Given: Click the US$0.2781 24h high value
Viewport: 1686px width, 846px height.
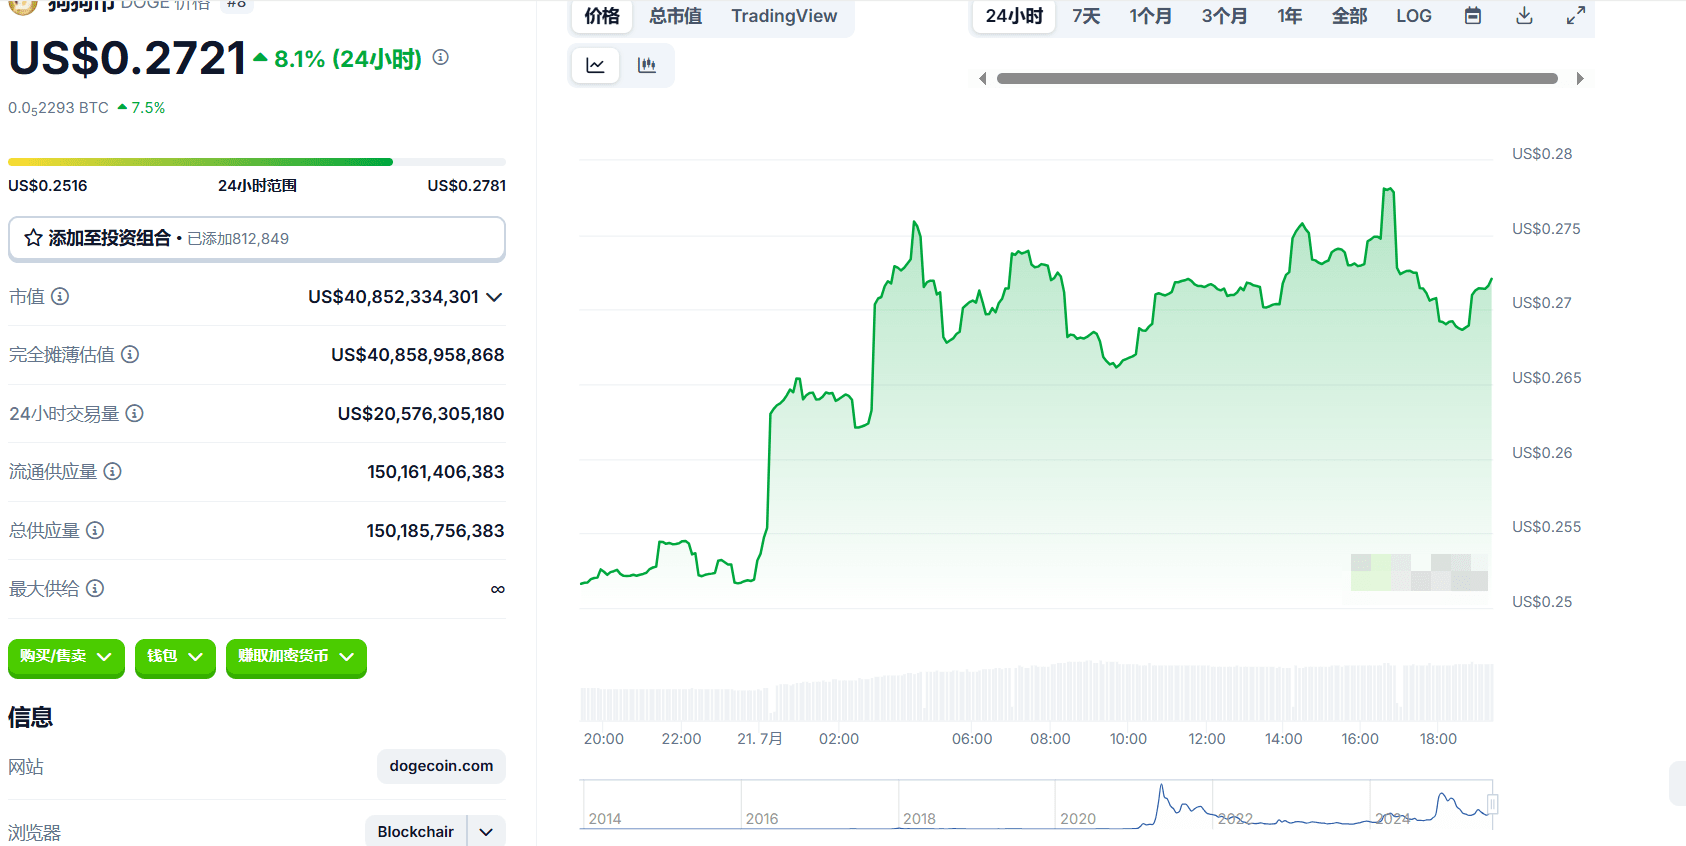Looking at the screenshot, I should tap(467, 186).
